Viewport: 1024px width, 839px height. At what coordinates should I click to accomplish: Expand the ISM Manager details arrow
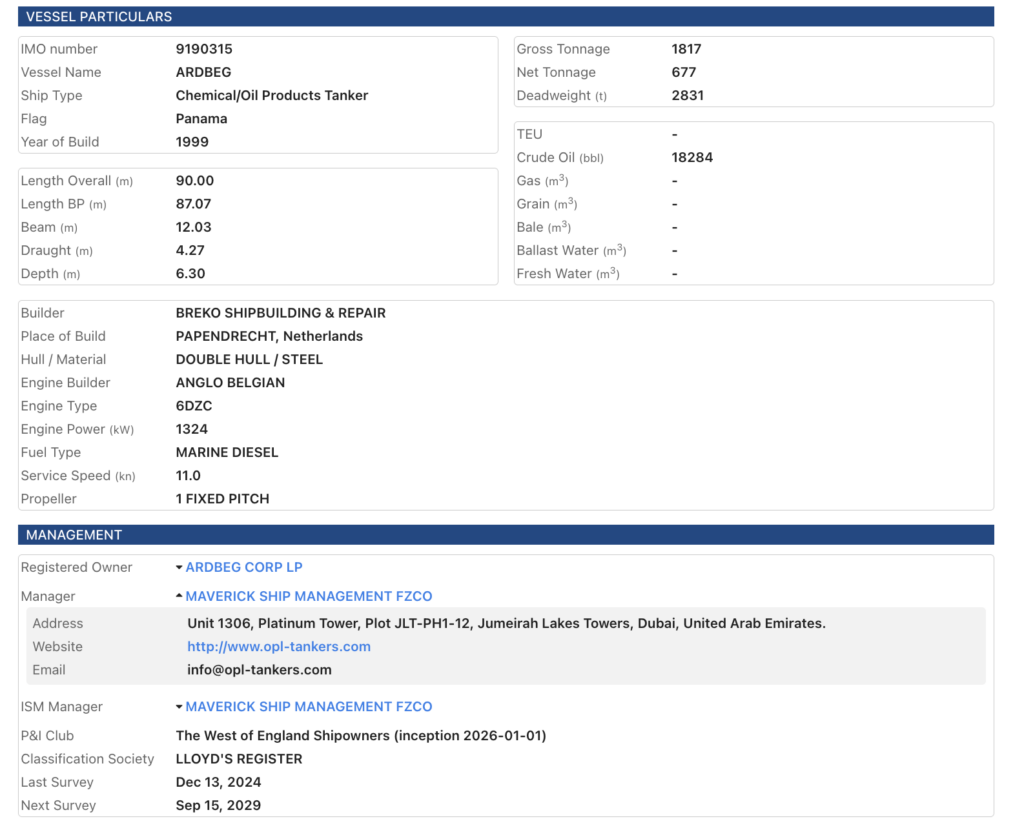(179, 707)
